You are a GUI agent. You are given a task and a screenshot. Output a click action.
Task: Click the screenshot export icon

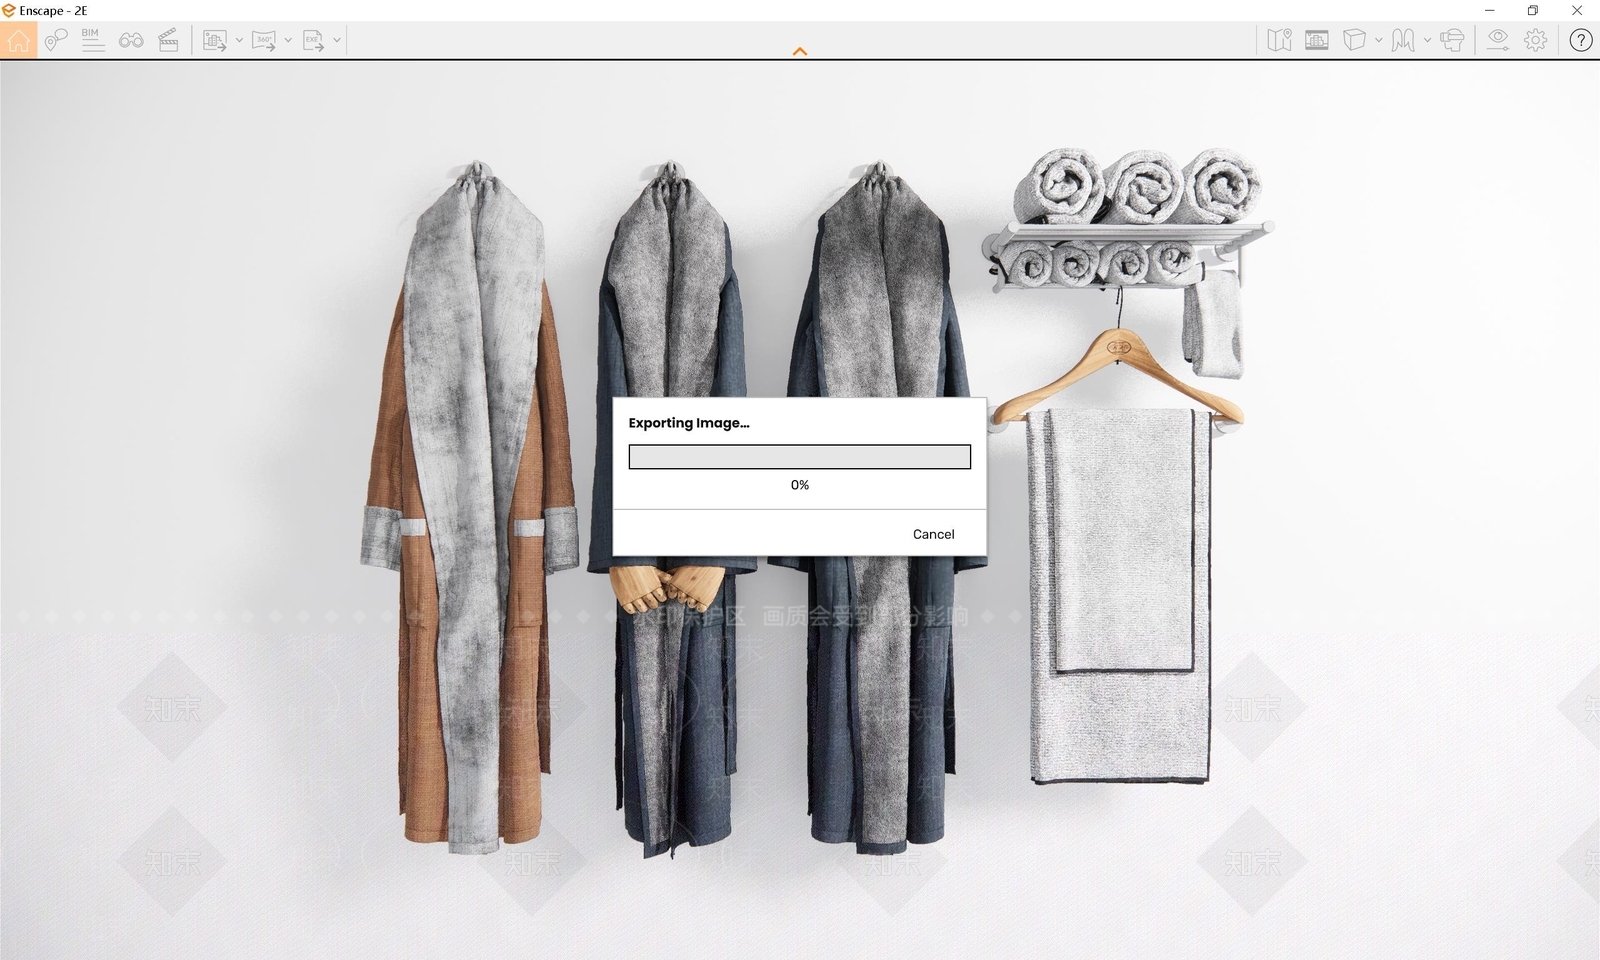pyautogui.click(x=214, y=40)
